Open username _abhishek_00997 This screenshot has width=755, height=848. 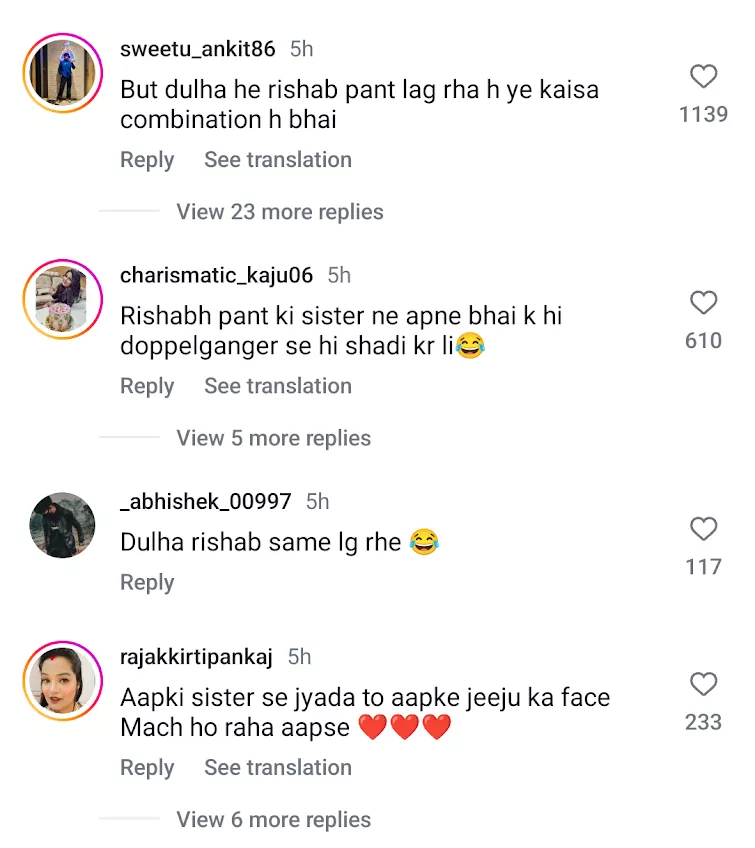click(205, 501)
